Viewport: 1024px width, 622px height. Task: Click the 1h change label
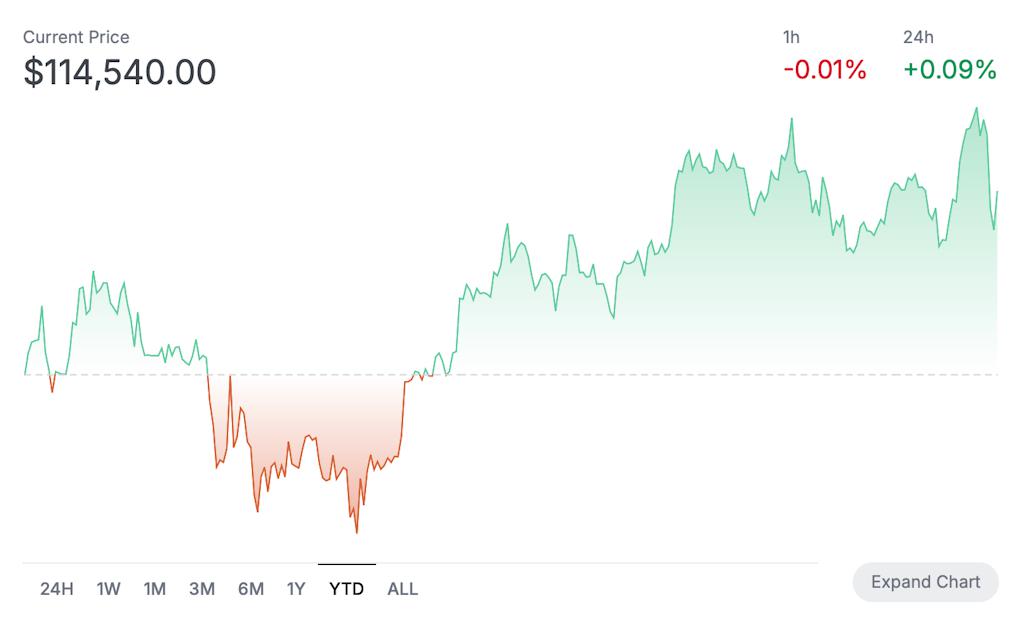coord(791,37)
